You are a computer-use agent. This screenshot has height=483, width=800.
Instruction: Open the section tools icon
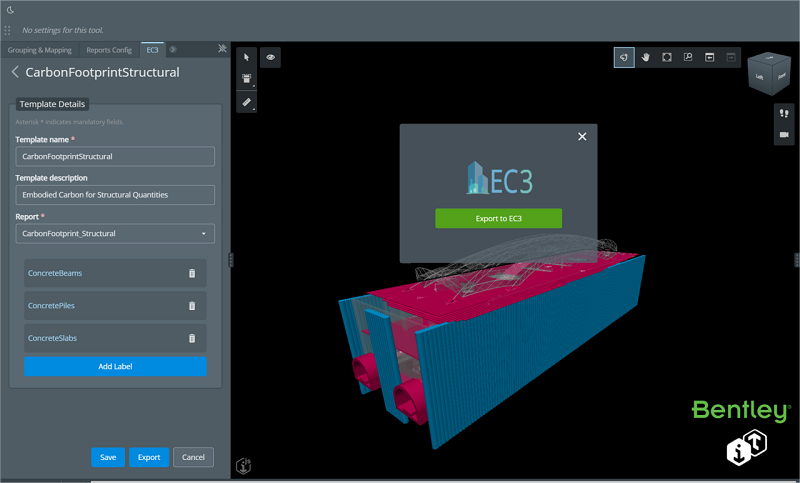tap(246, 79)
